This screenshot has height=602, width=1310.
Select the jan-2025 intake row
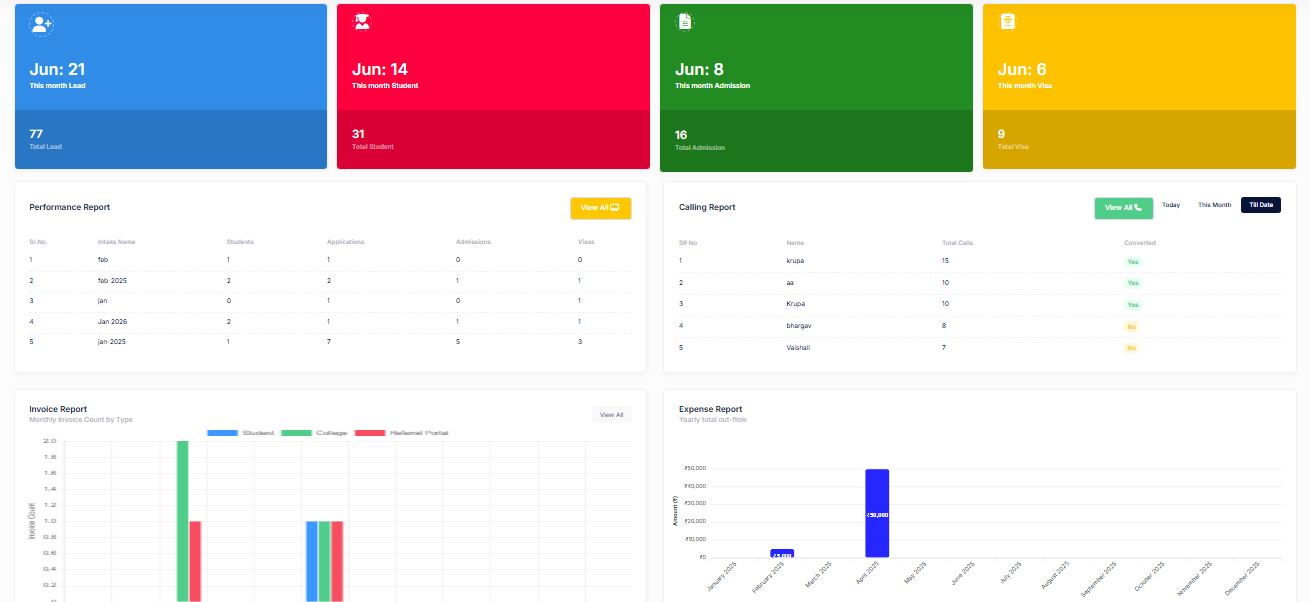pyautogui.click(x=110, y=342)
